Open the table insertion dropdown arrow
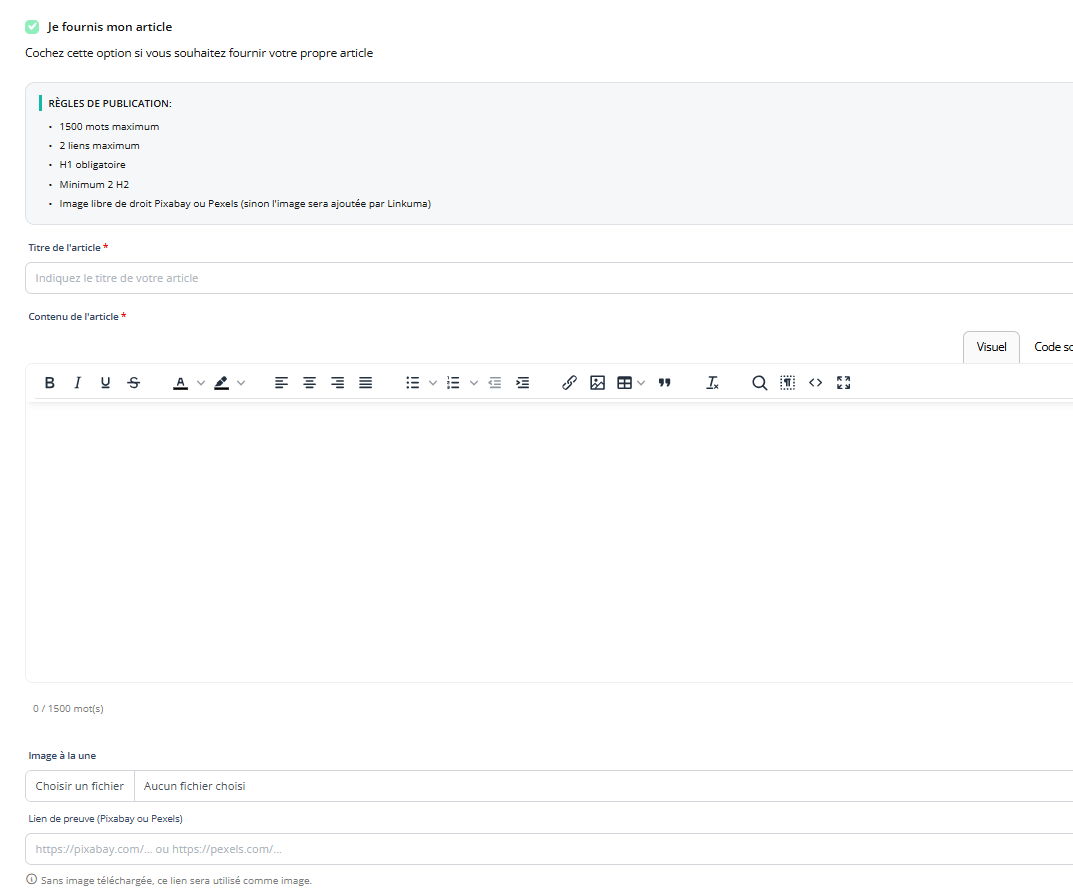This screenshot has width=1073, height=891. click(x=641, y=383)
